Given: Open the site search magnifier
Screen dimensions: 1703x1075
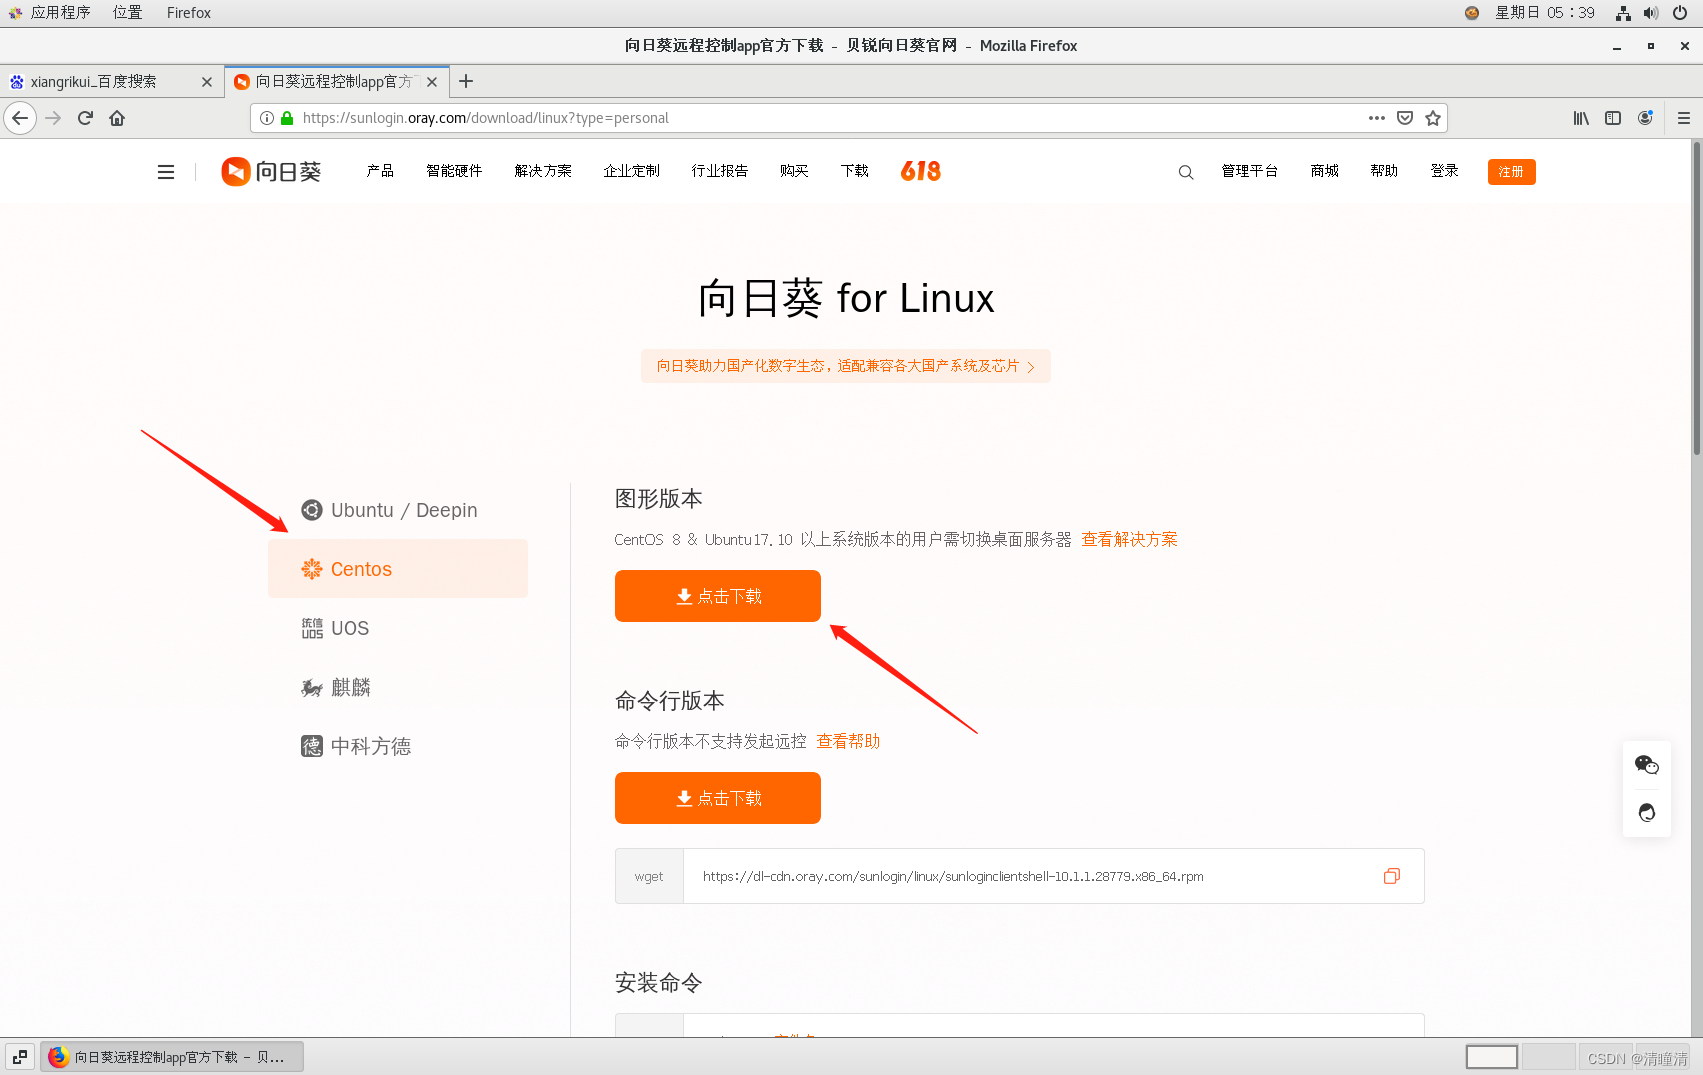Looking at the screenshot, I should [1186, 172].
